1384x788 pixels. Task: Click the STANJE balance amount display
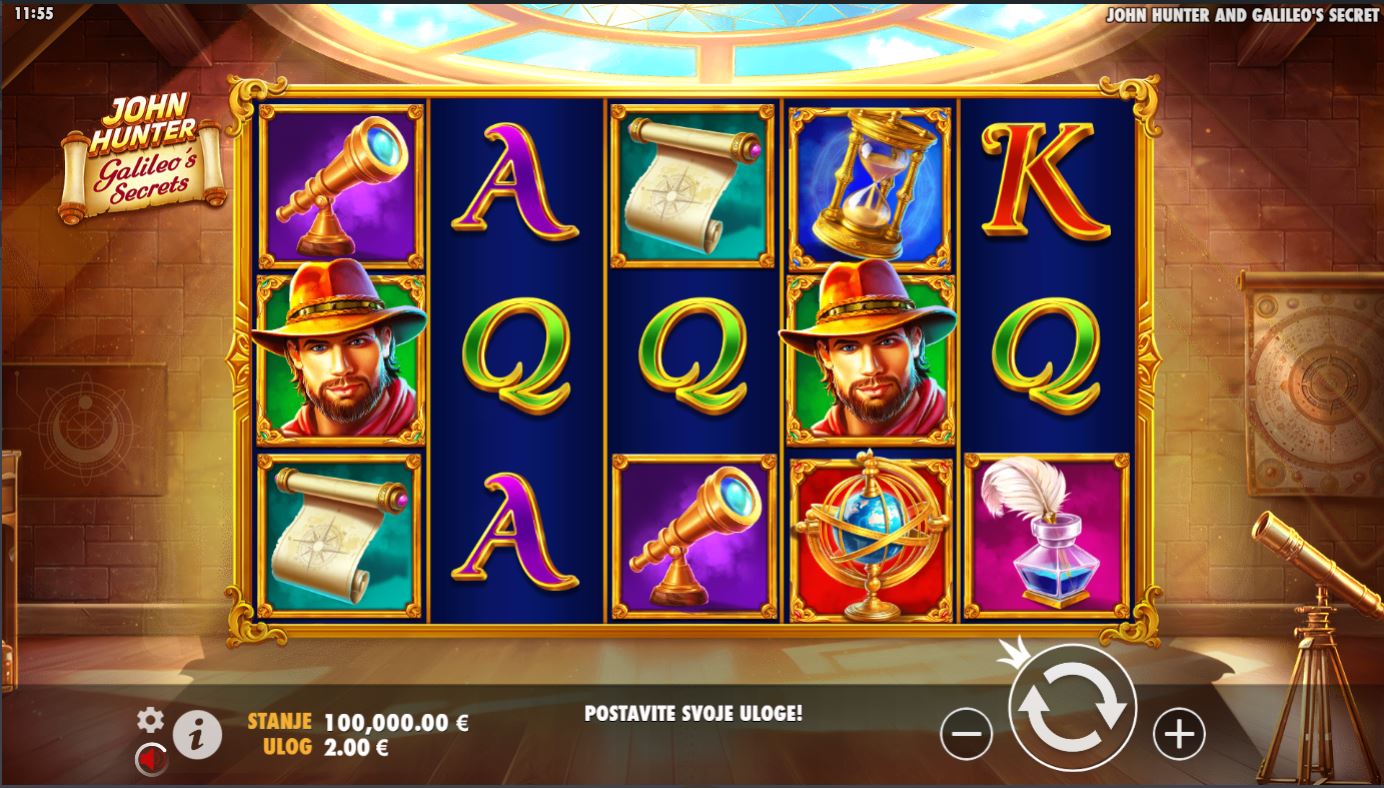(x=396, y=722)
